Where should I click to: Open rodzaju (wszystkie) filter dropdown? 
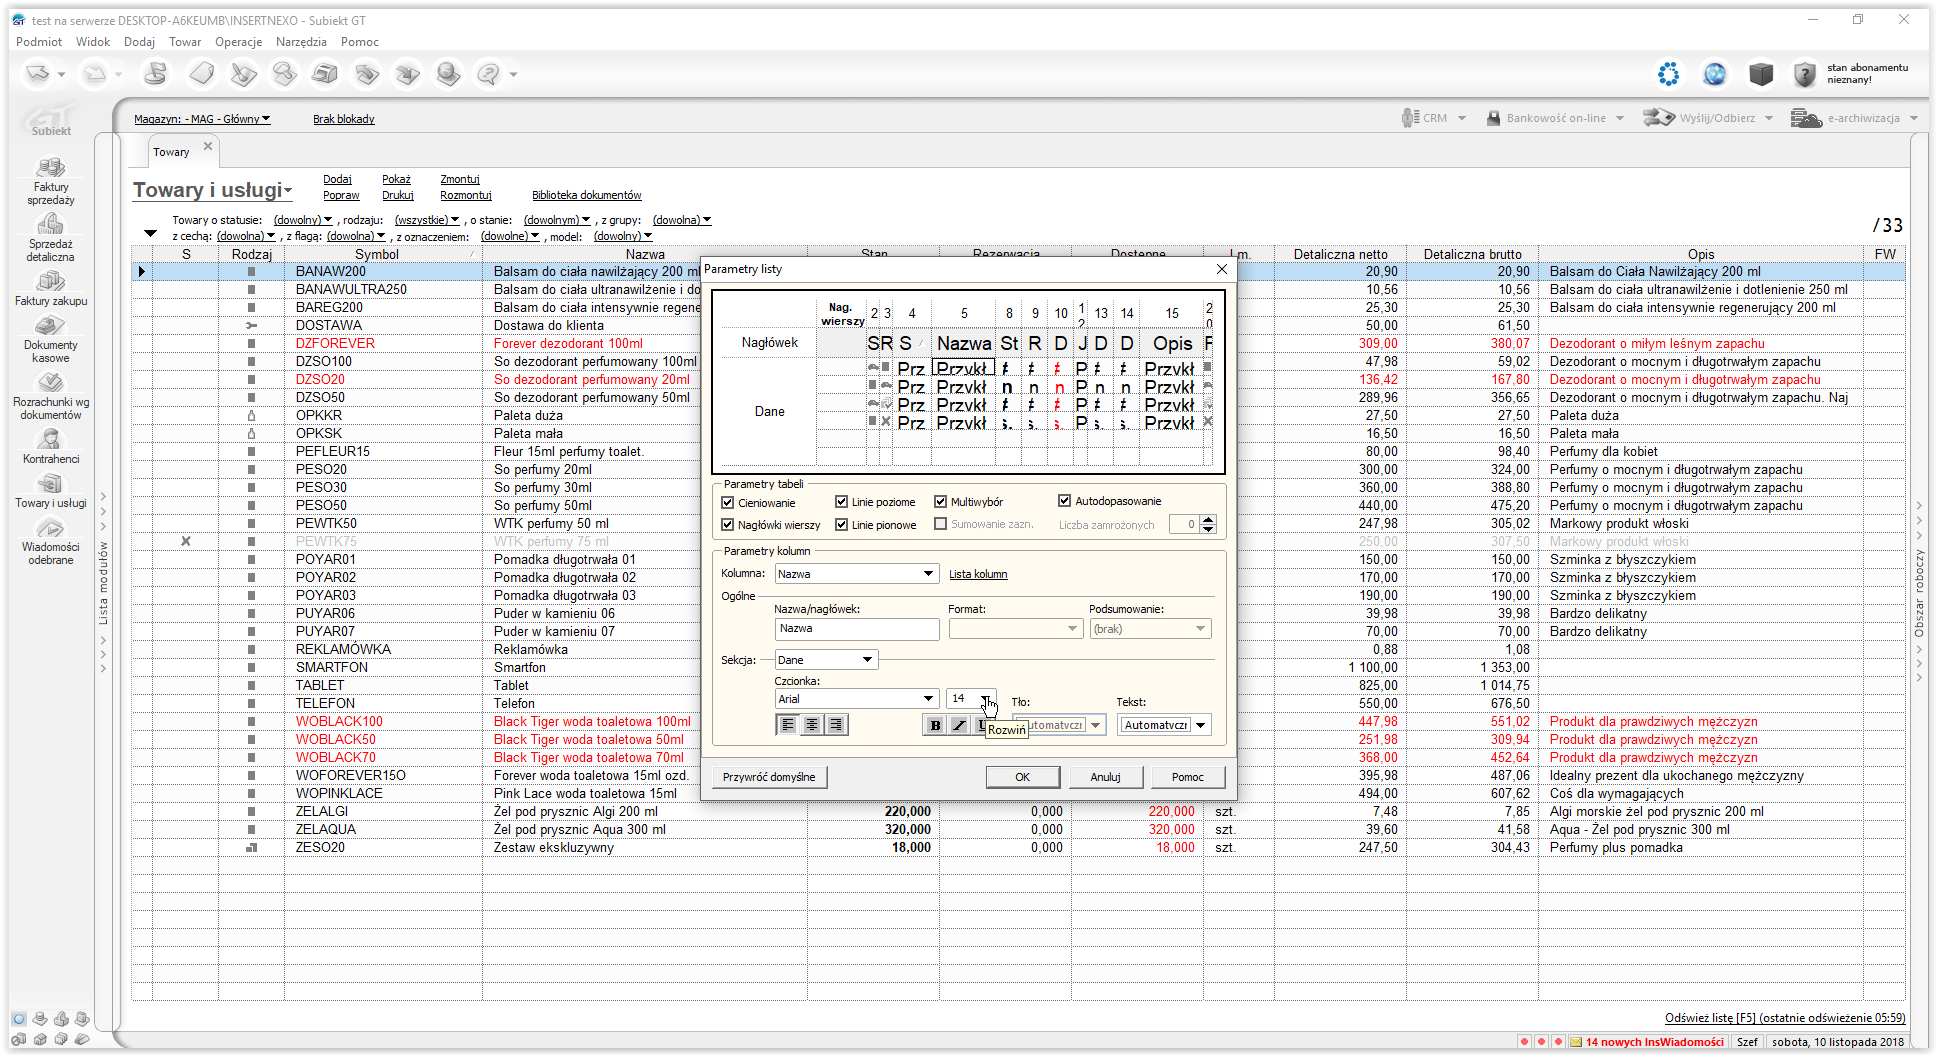pos(427,220)
